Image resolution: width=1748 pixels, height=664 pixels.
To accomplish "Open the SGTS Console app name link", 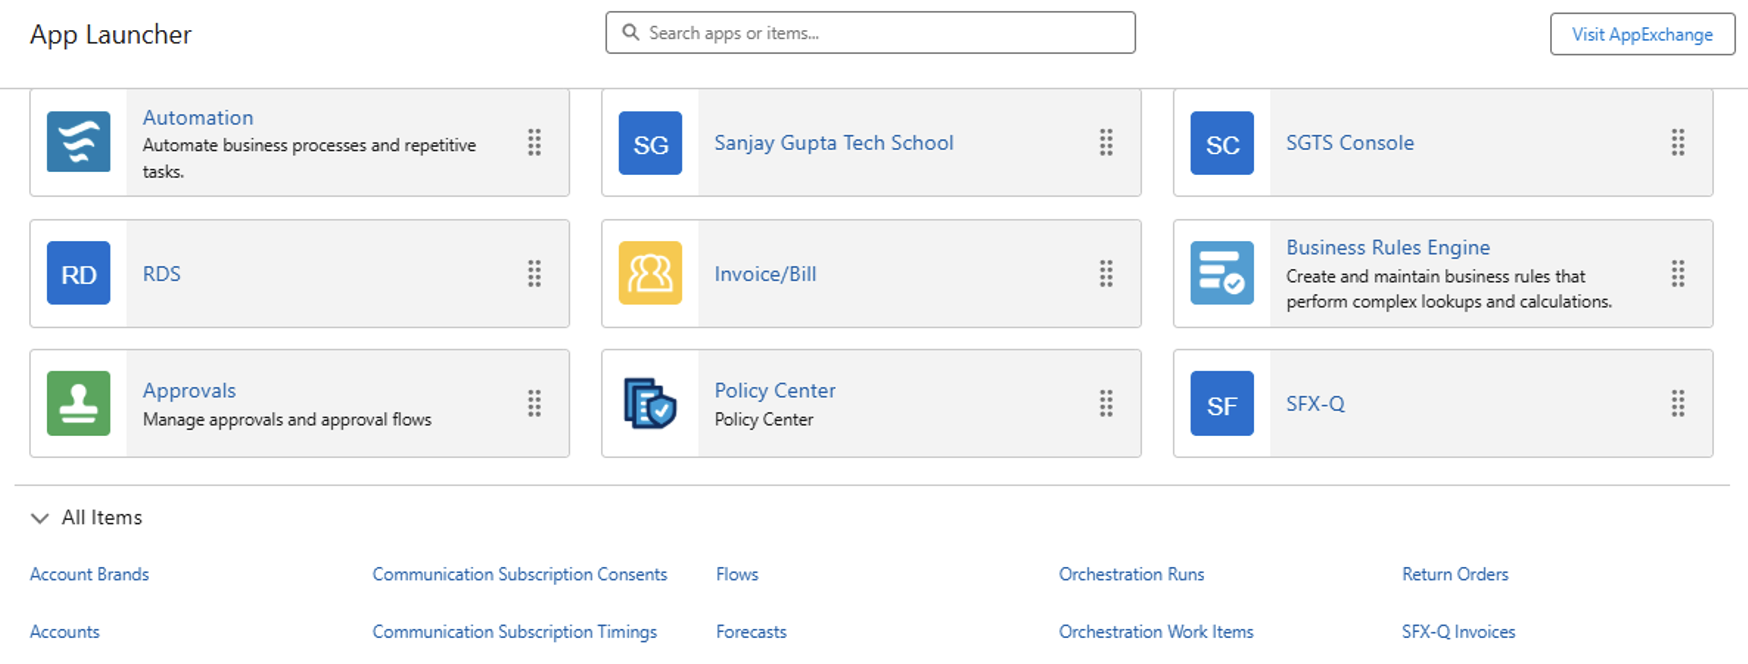I will coord(1349,143).
